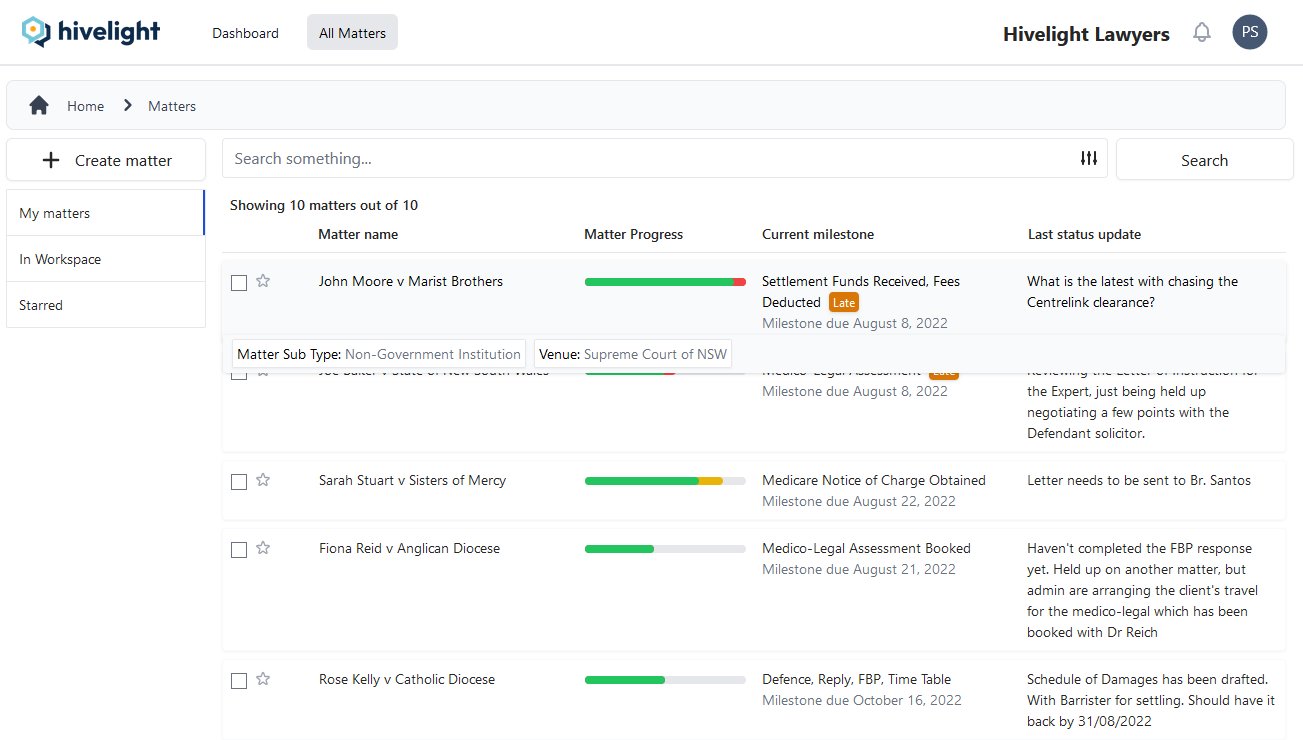Click the breadcrumb chevron after Home
Image resolution: width=1303 pixels, height=740 pixels.
(127, 104)
